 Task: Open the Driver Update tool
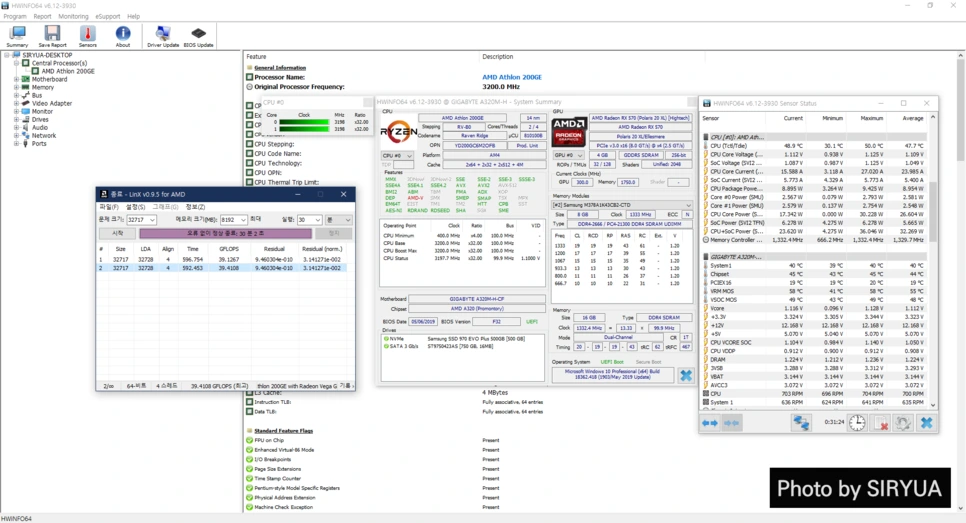[x=163, y=36]
